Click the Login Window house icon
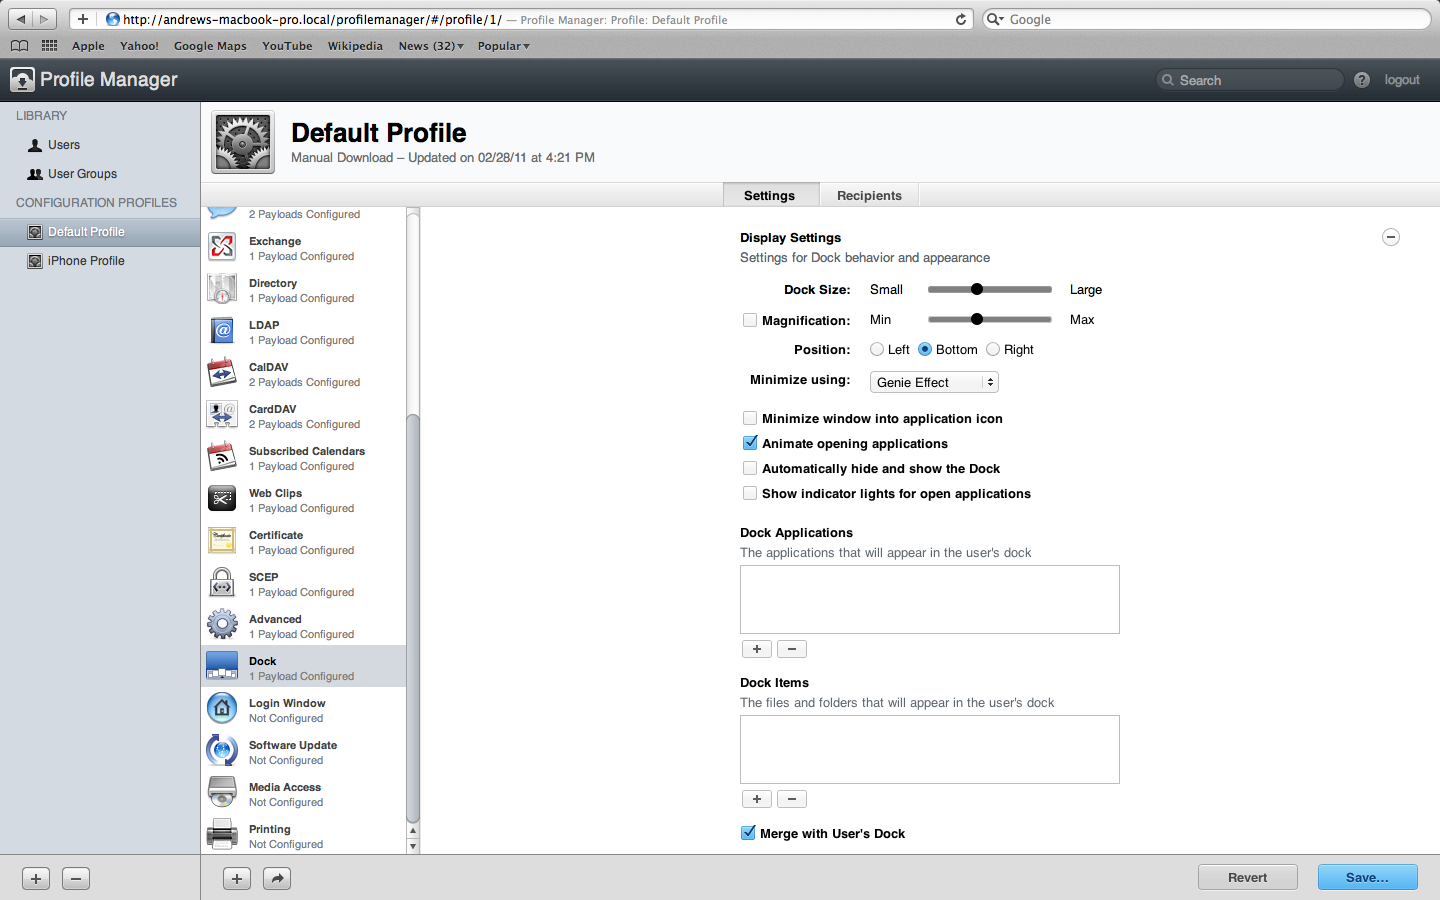The width and height of the screenshot is (1440, 900). 222,708
